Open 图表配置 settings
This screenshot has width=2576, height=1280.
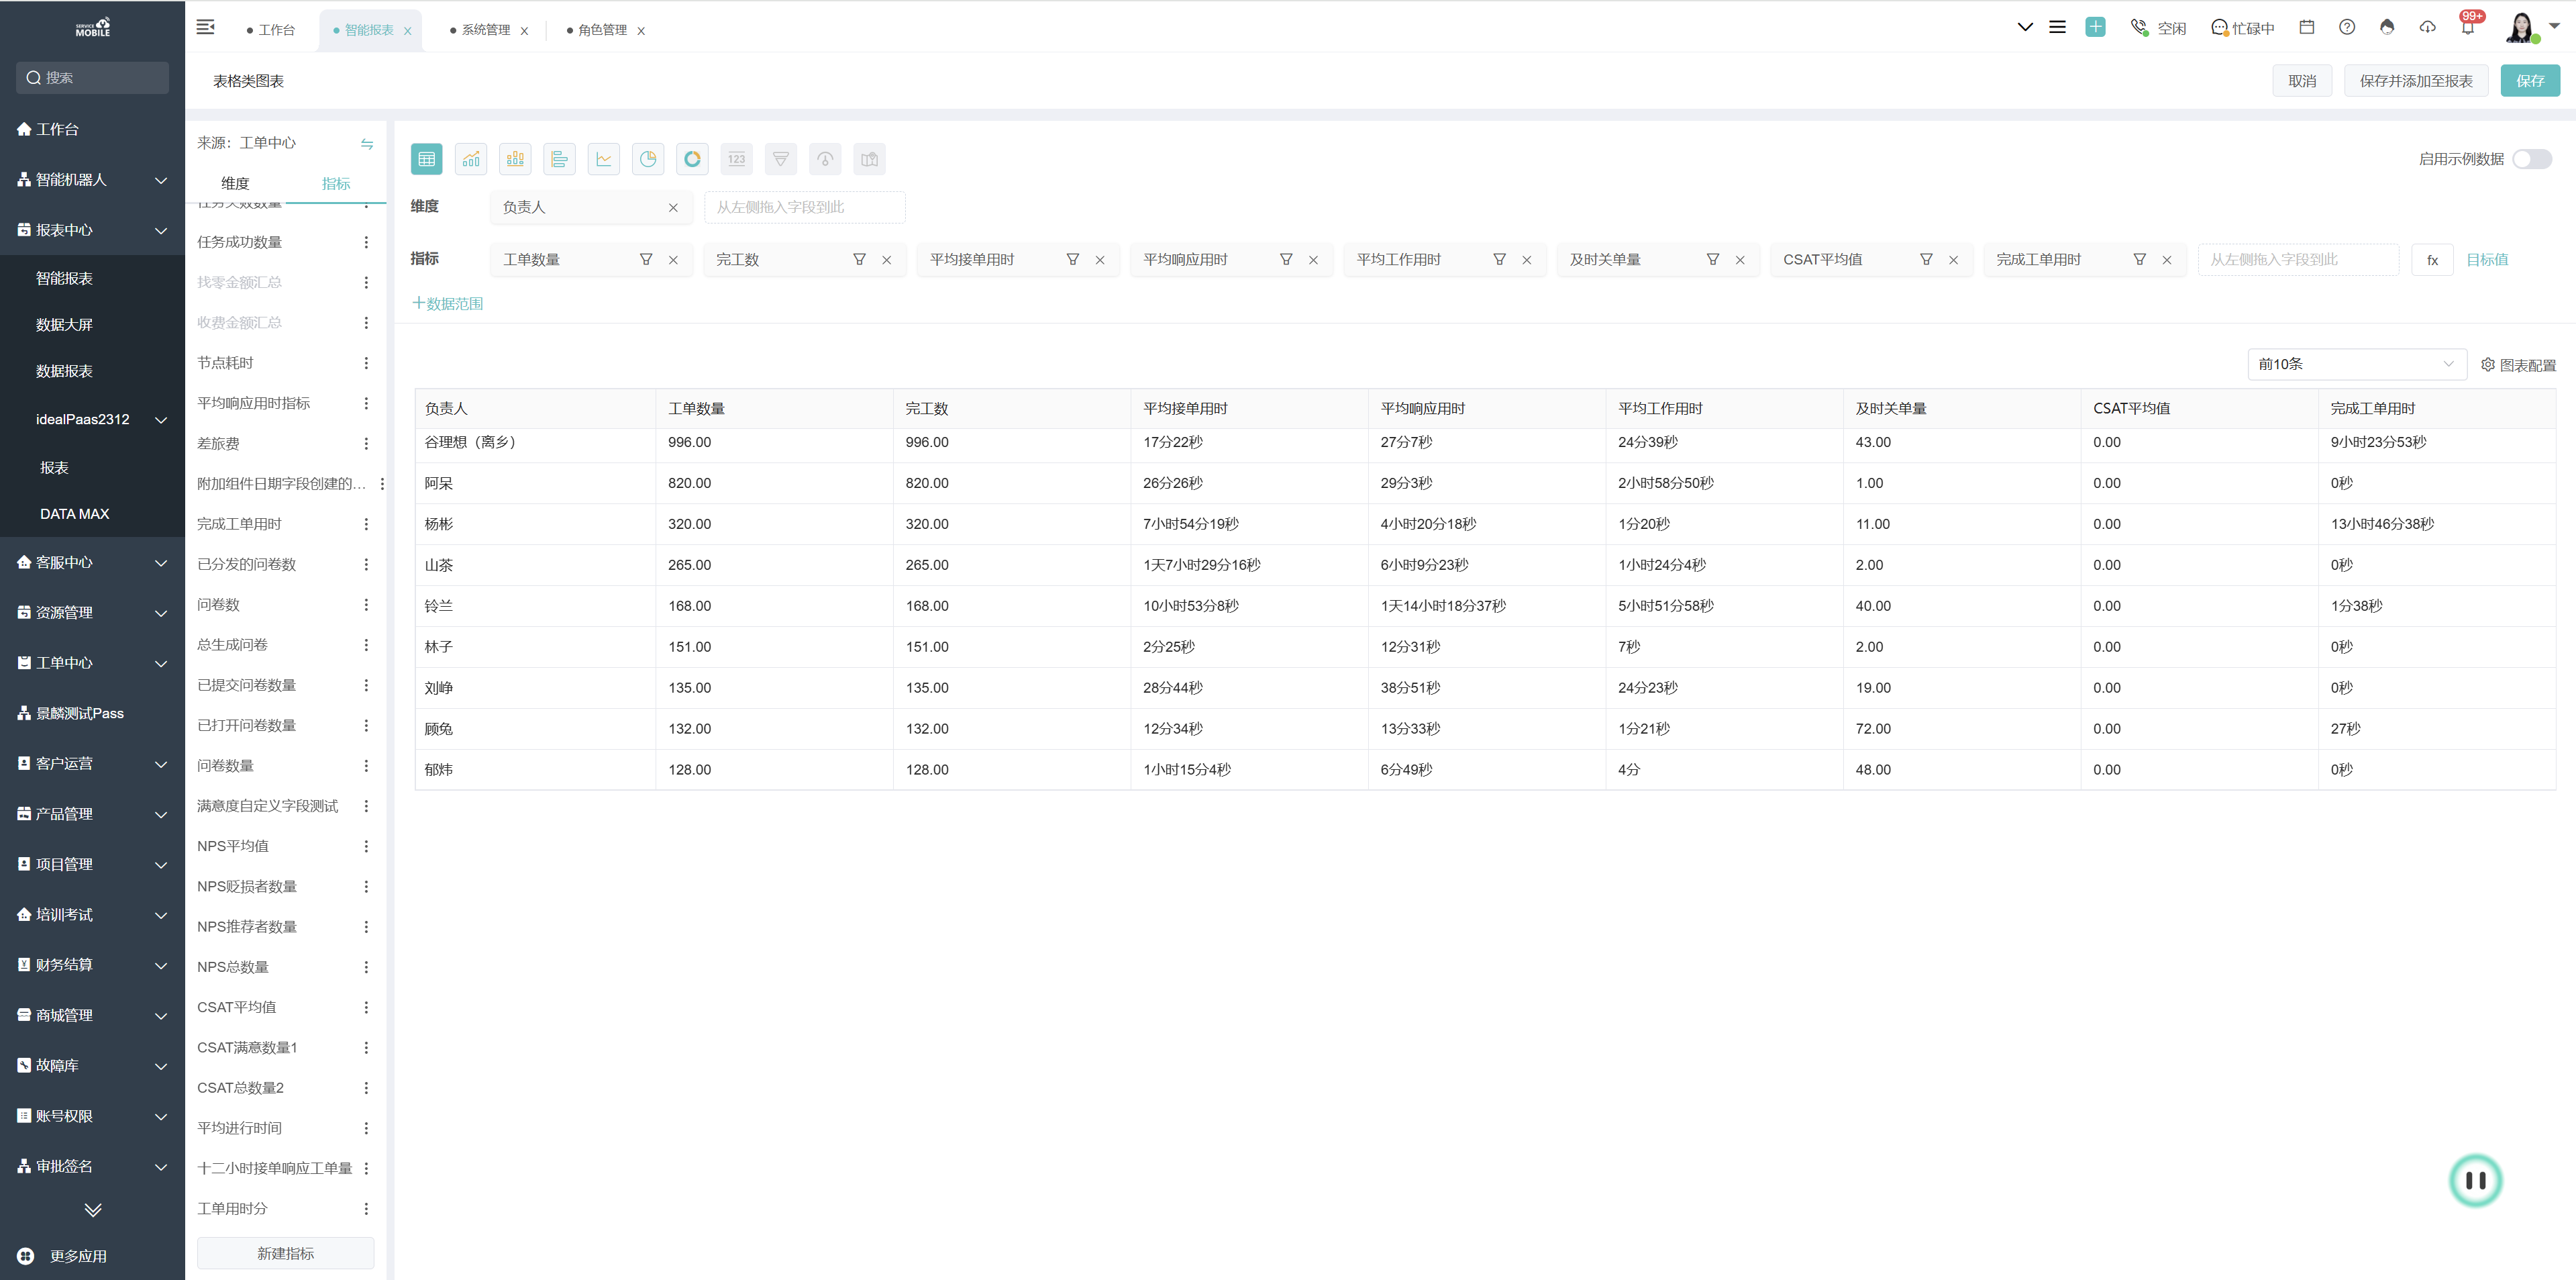click(2518, 365)
